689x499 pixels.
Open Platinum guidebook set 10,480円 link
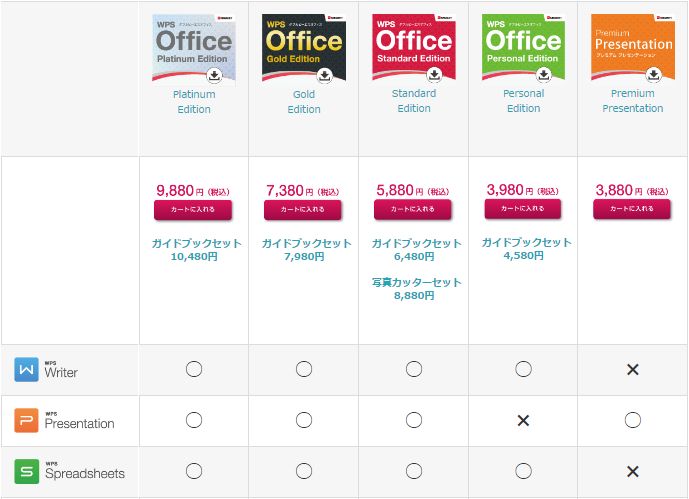pyautogui.click(x=196, y=250)
